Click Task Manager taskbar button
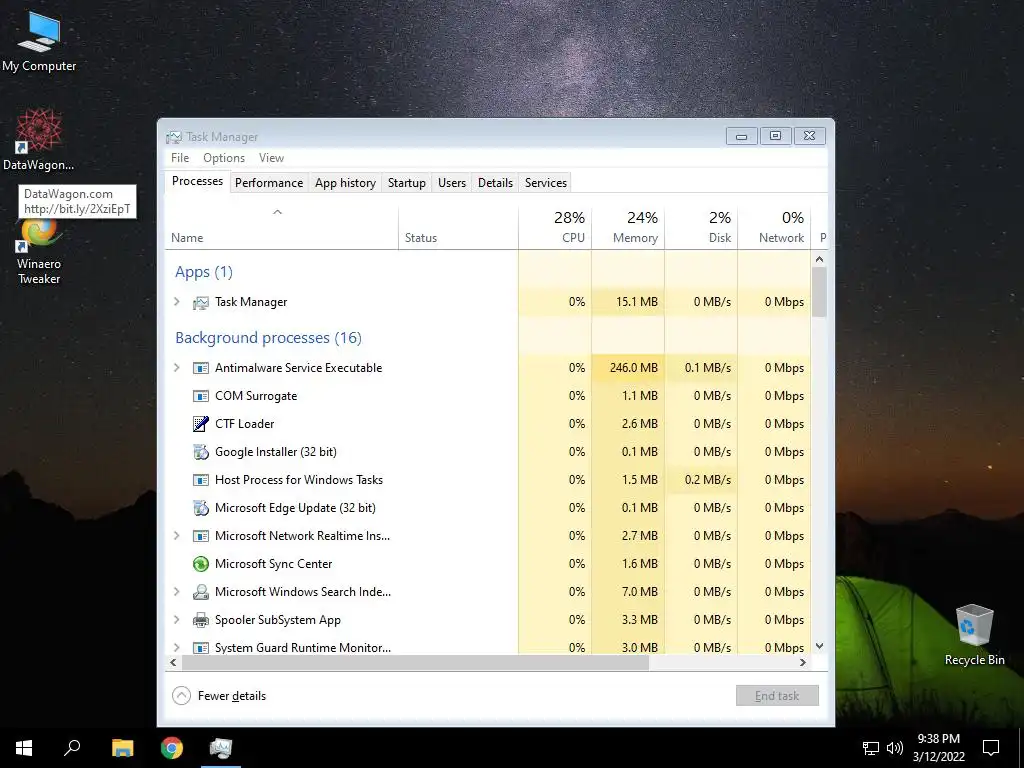Image resolution: width=1024 pixels, height=768 pixels. tap(221, 748)
